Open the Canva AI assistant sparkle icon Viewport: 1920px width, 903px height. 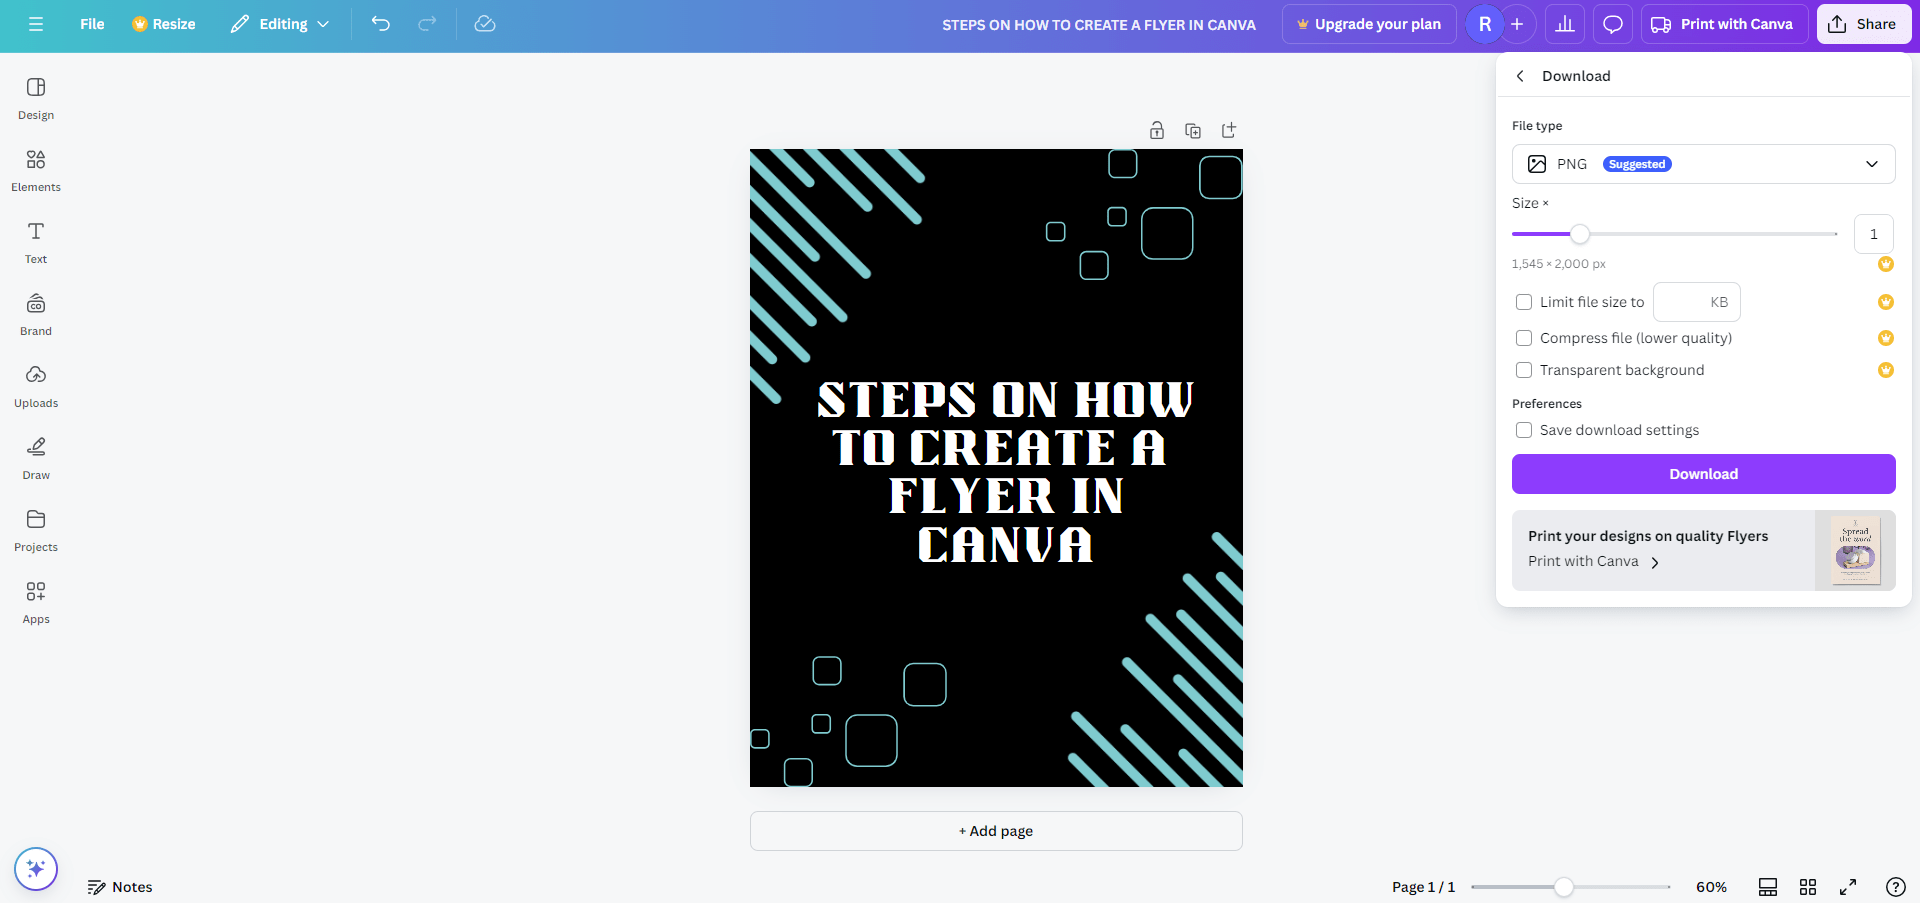click(x=35, y=868)
